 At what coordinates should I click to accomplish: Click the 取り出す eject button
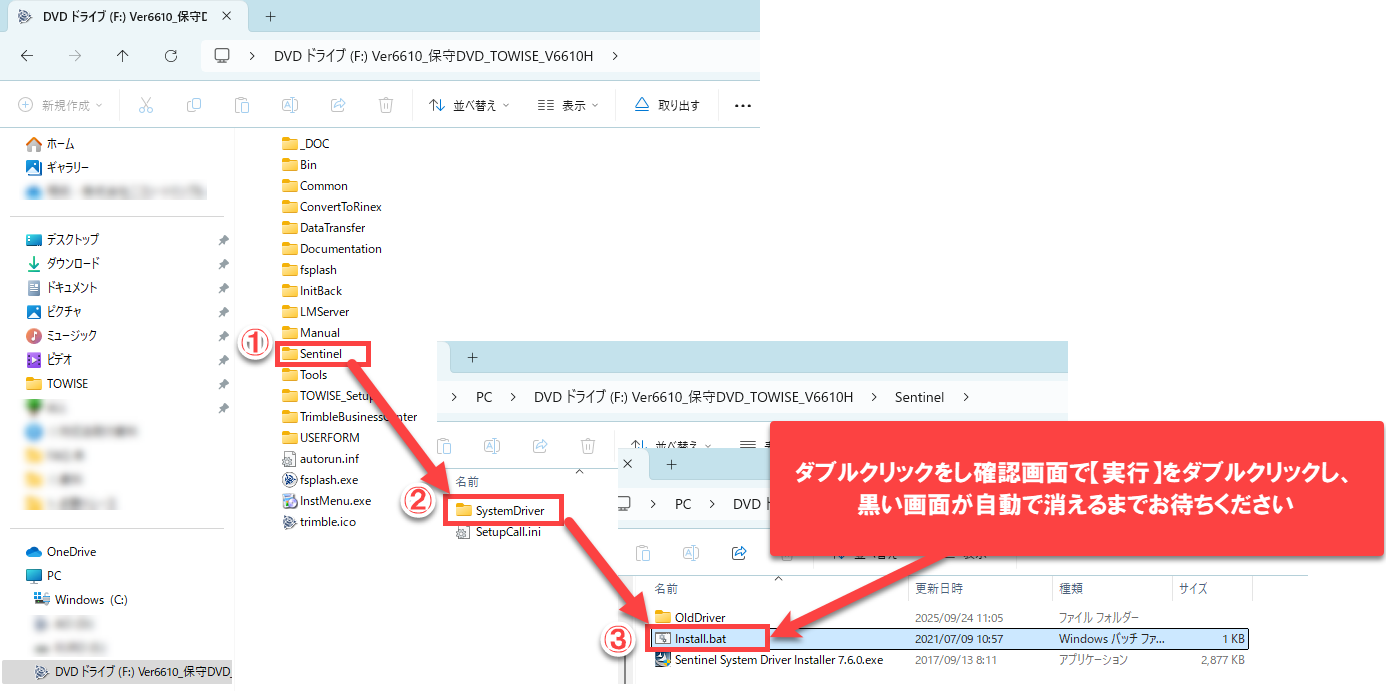pos(667,105)
